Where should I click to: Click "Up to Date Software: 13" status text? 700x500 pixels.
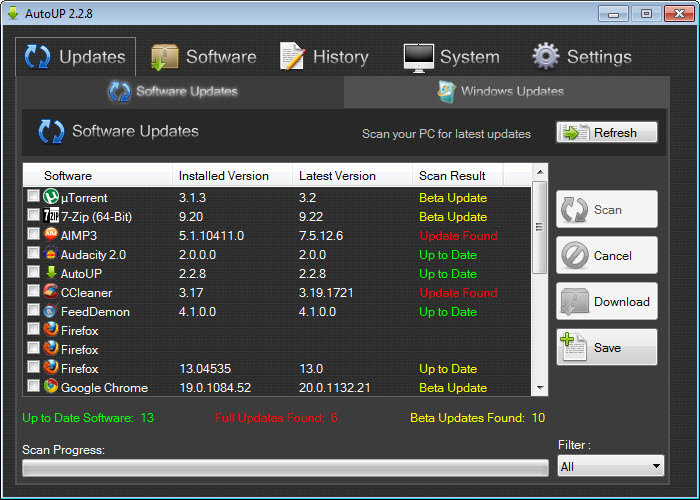[x=88, y=418]
